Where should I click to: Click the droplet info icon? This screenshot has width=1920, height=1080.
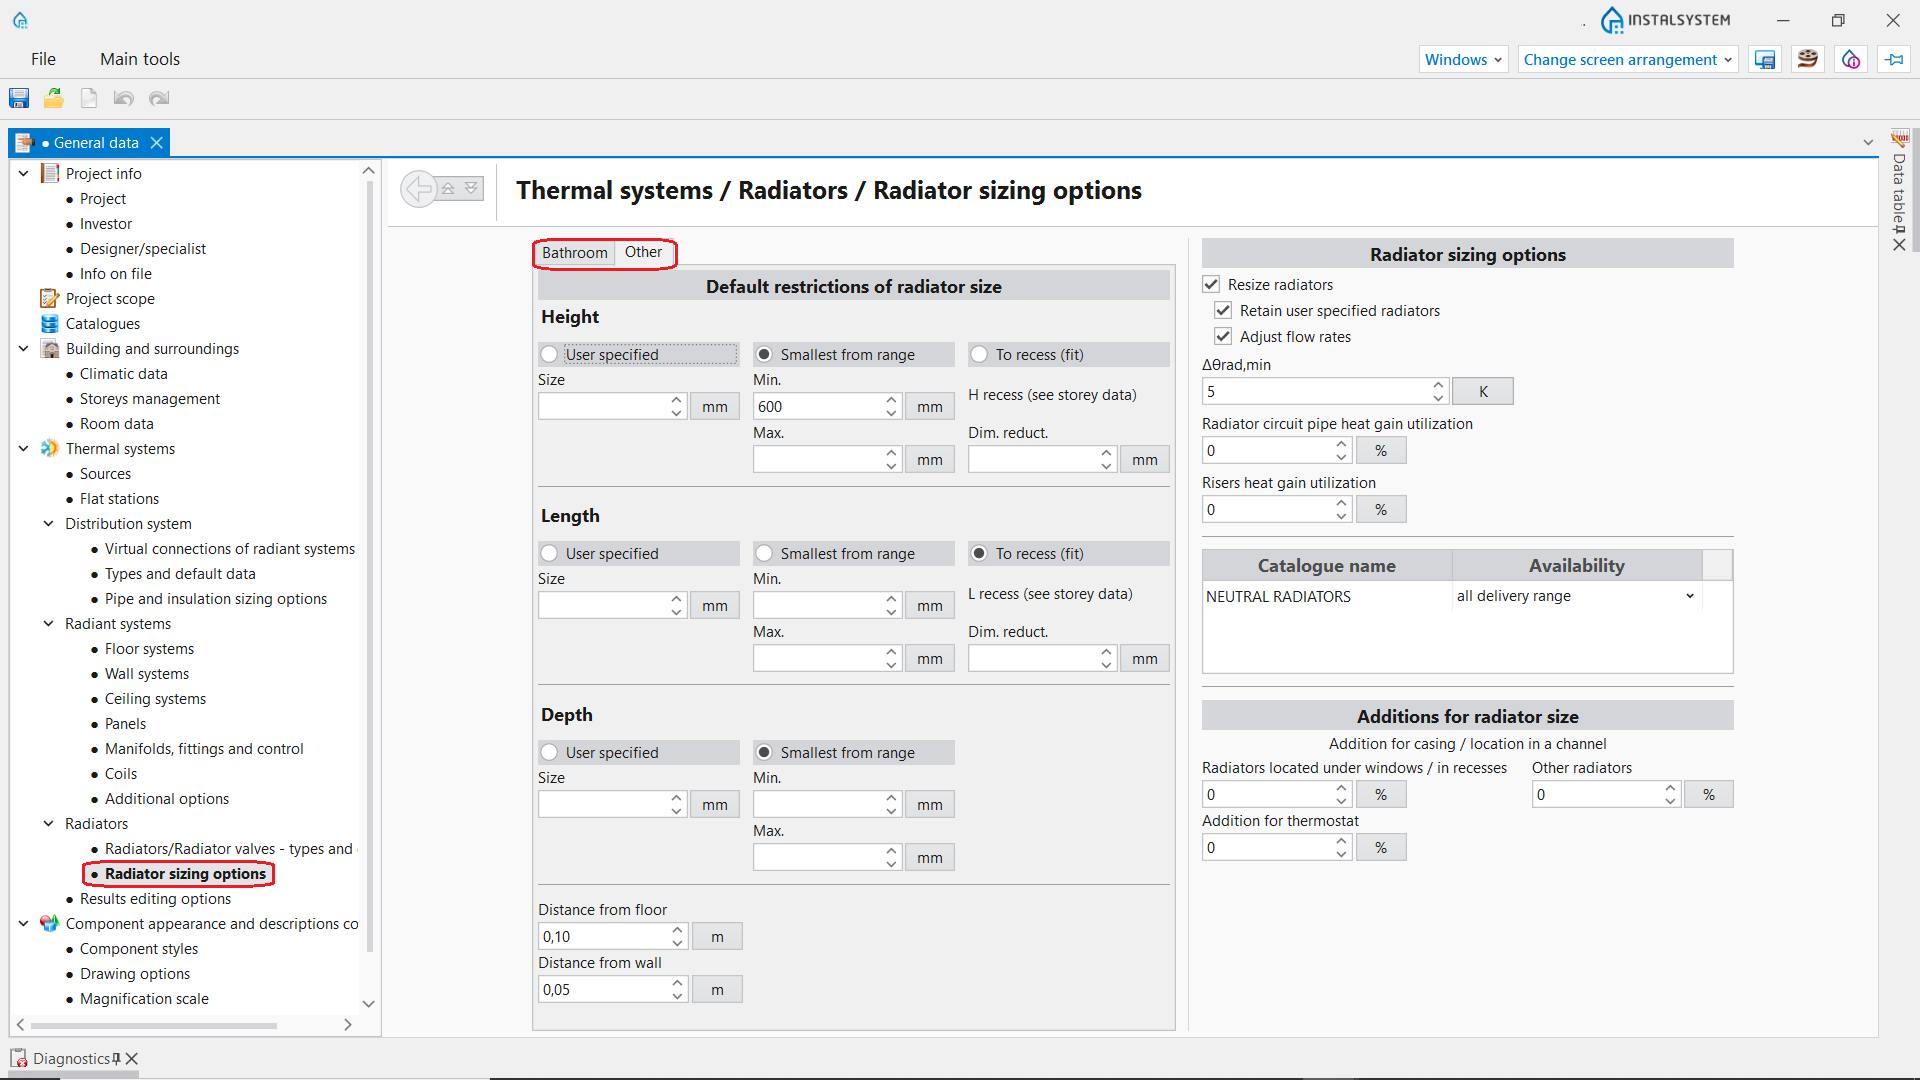1851,60
